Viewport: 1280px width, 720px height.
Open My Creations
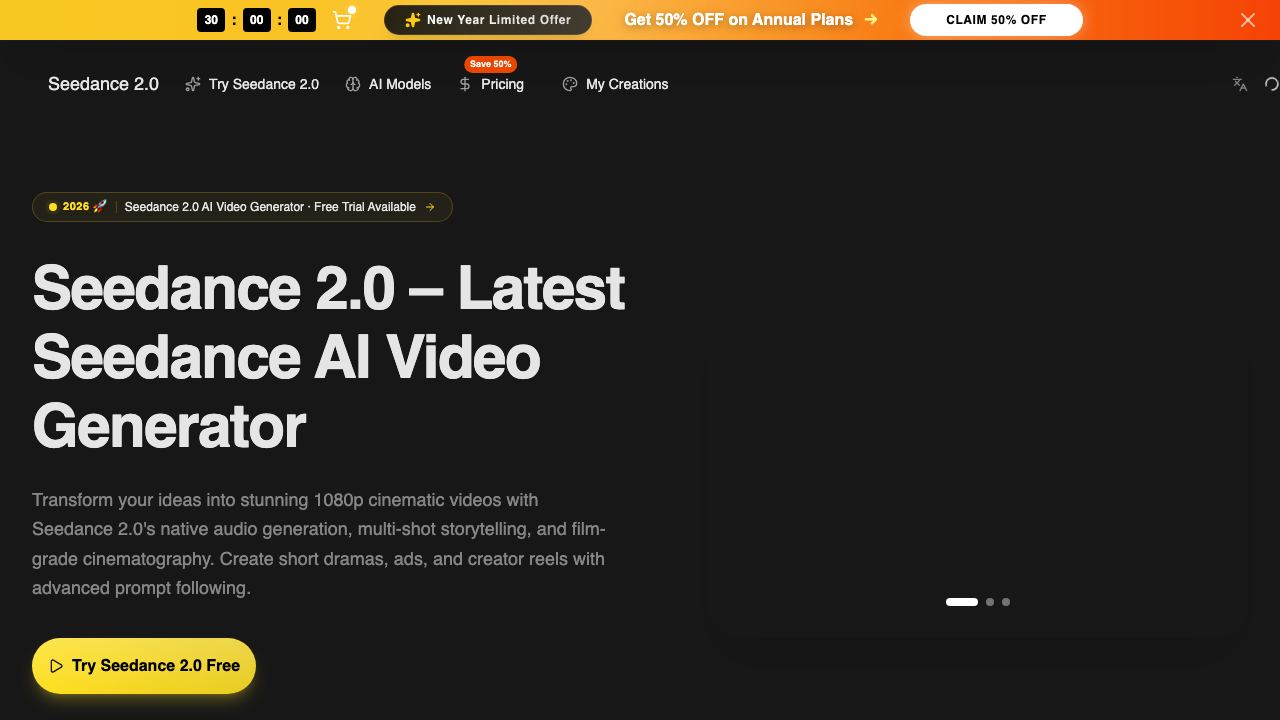click(615, 84)
